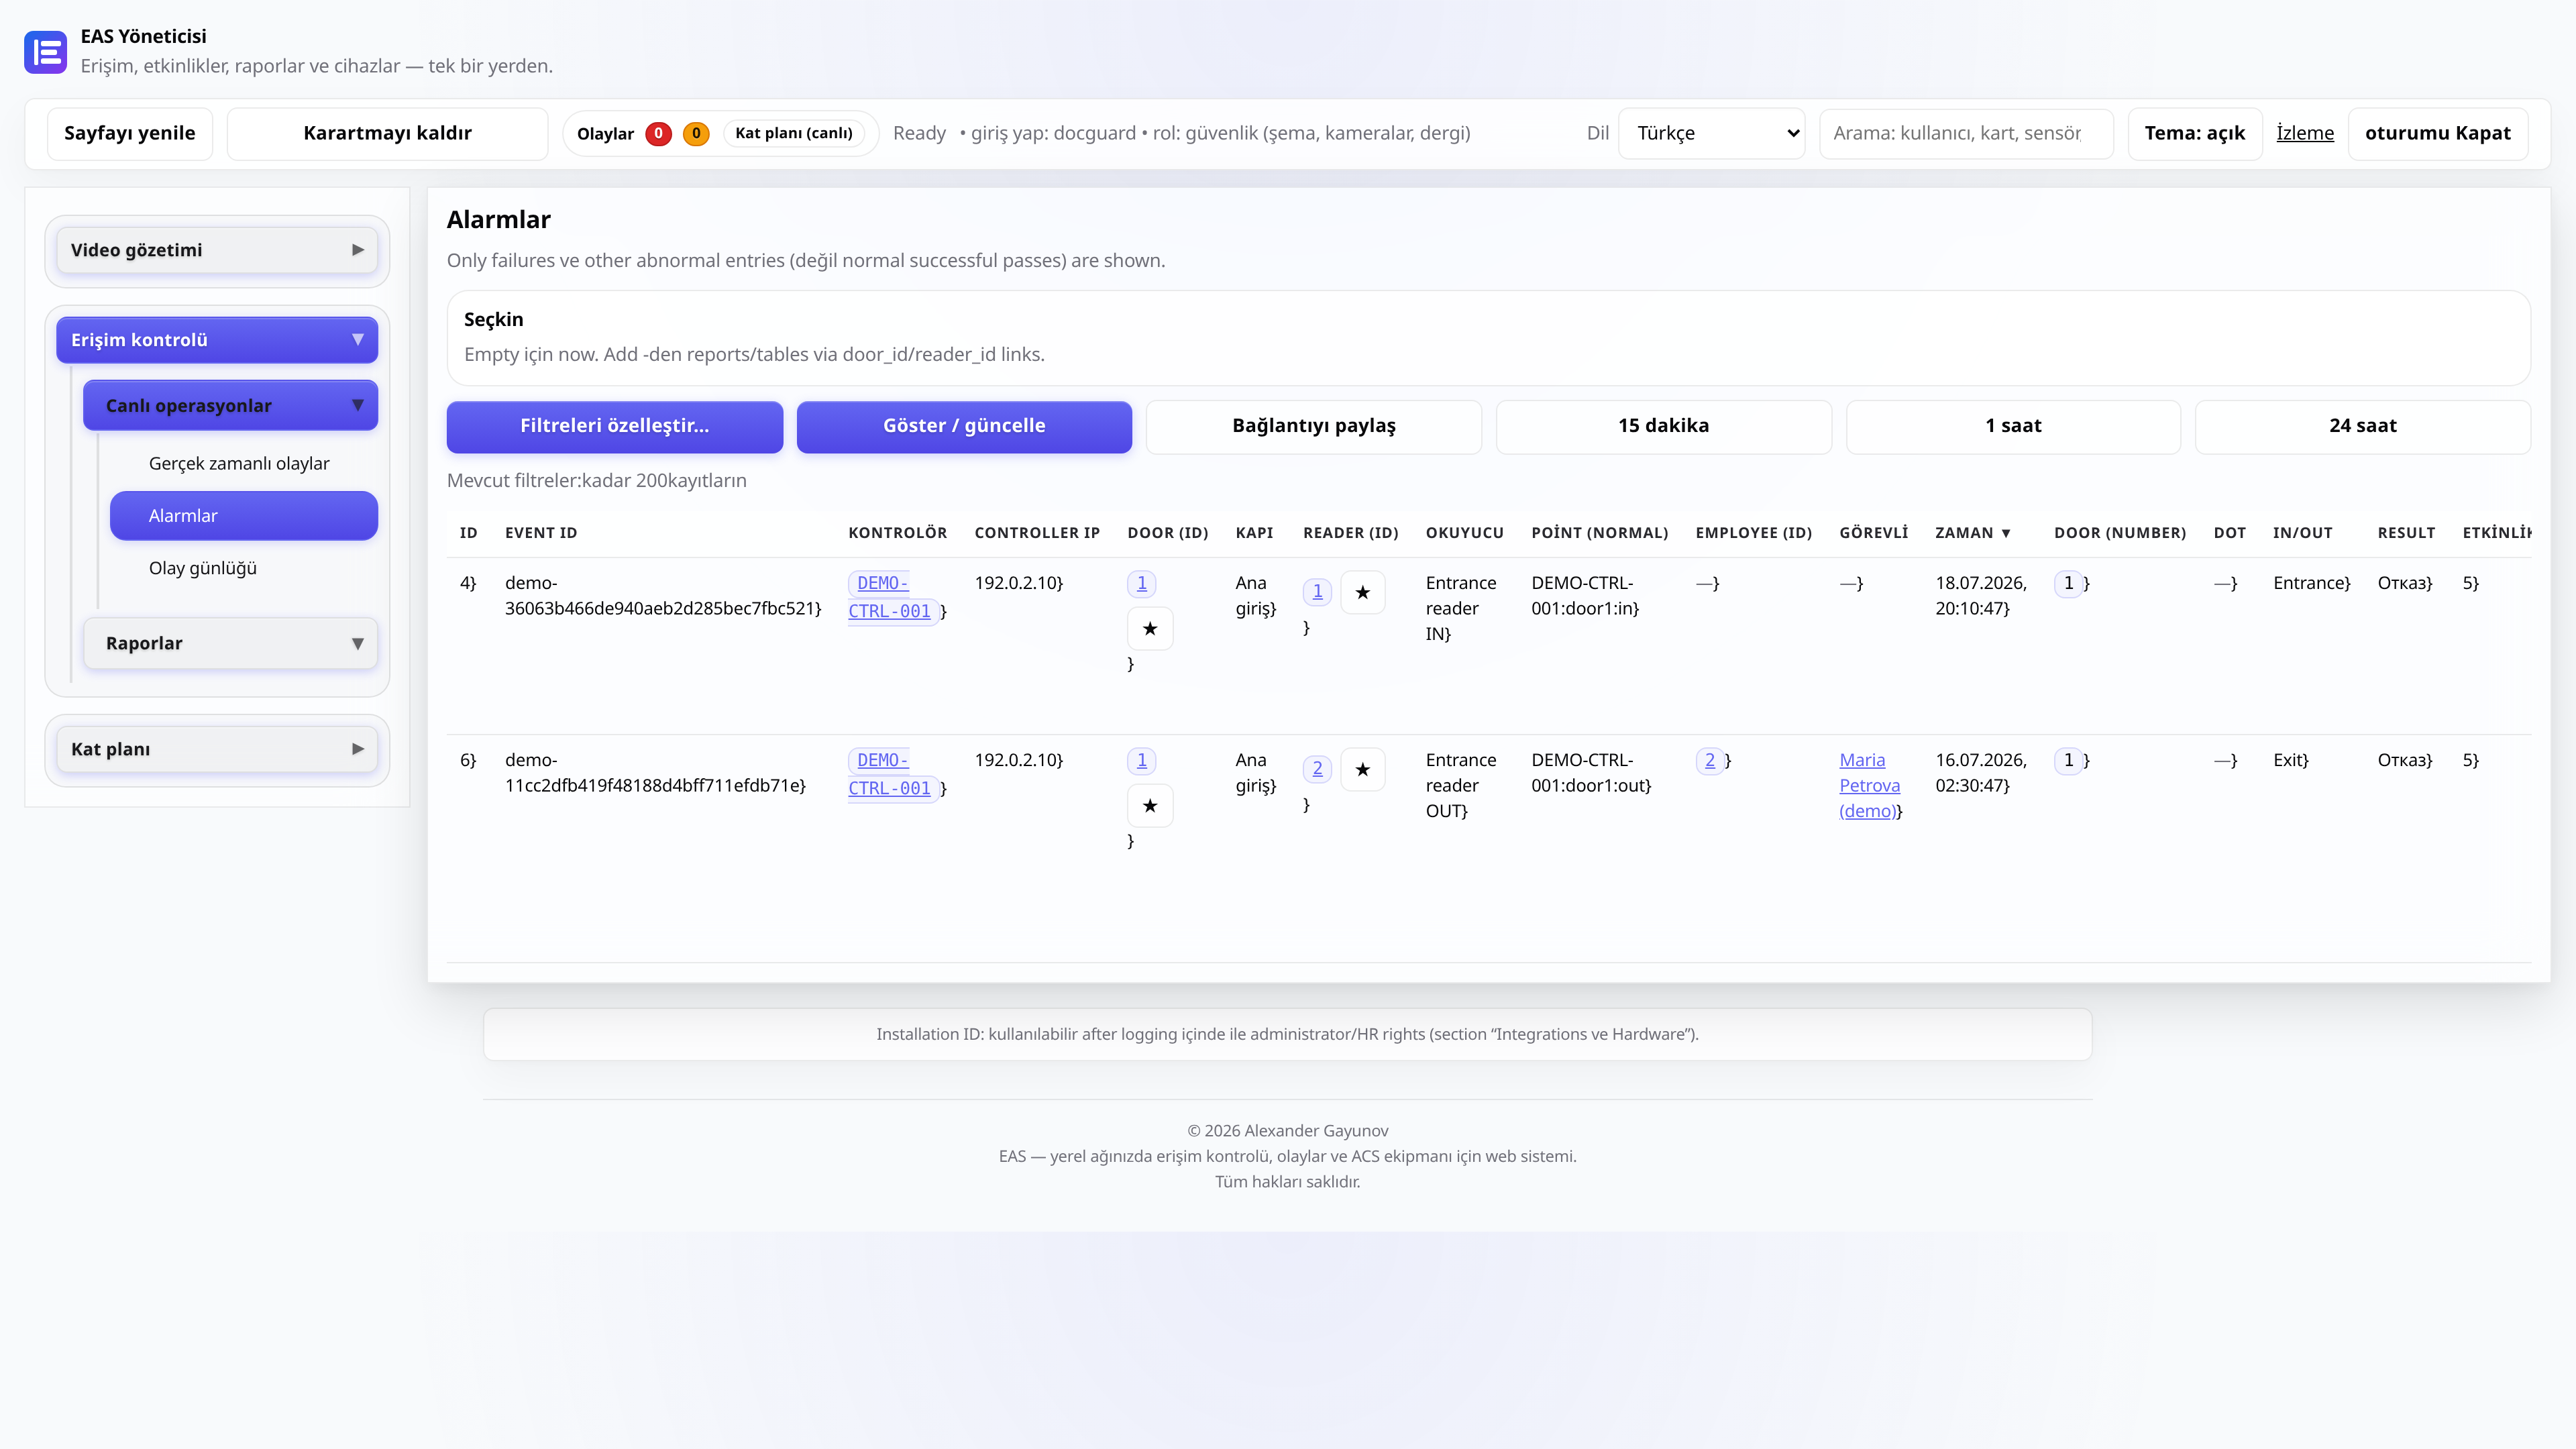
Task: Star the reader in the first alarm row
Action: tap(1362, 592)
